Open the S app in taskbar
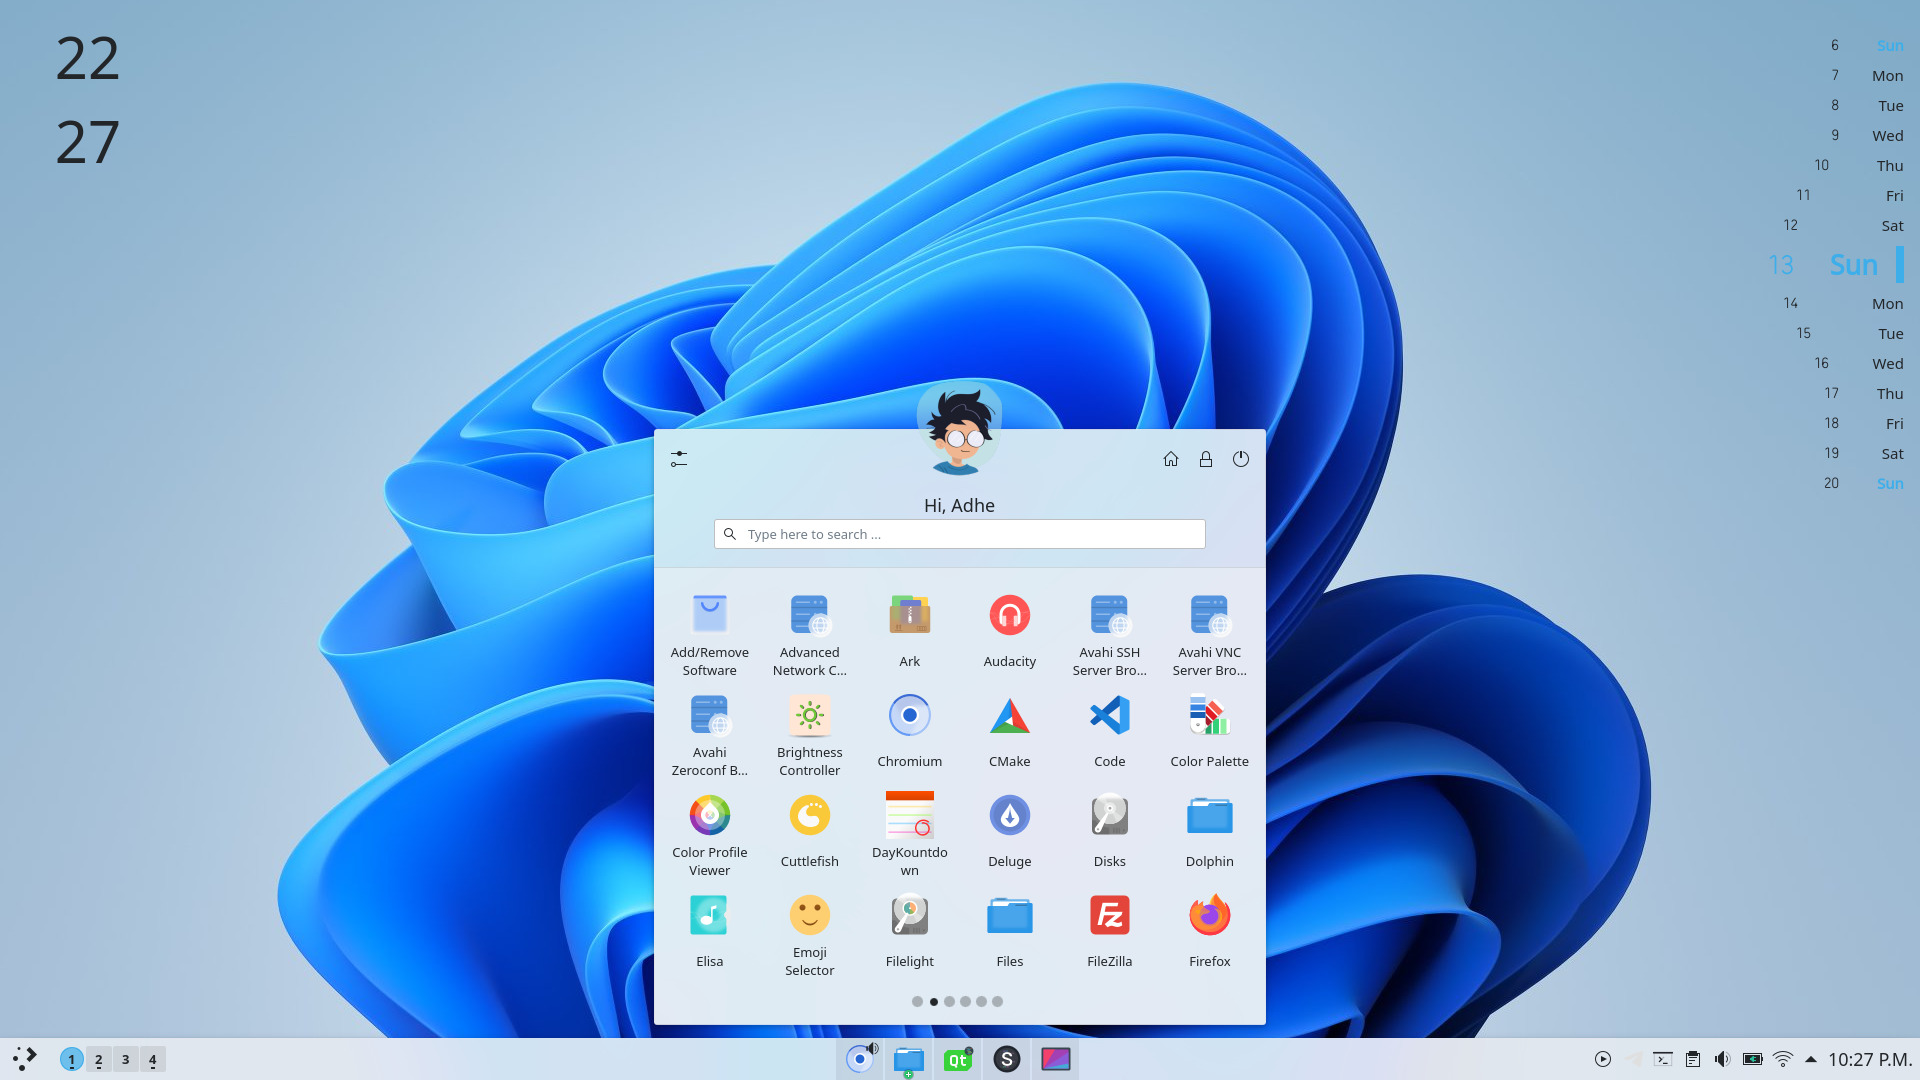 click(x=1006, y=1059)
